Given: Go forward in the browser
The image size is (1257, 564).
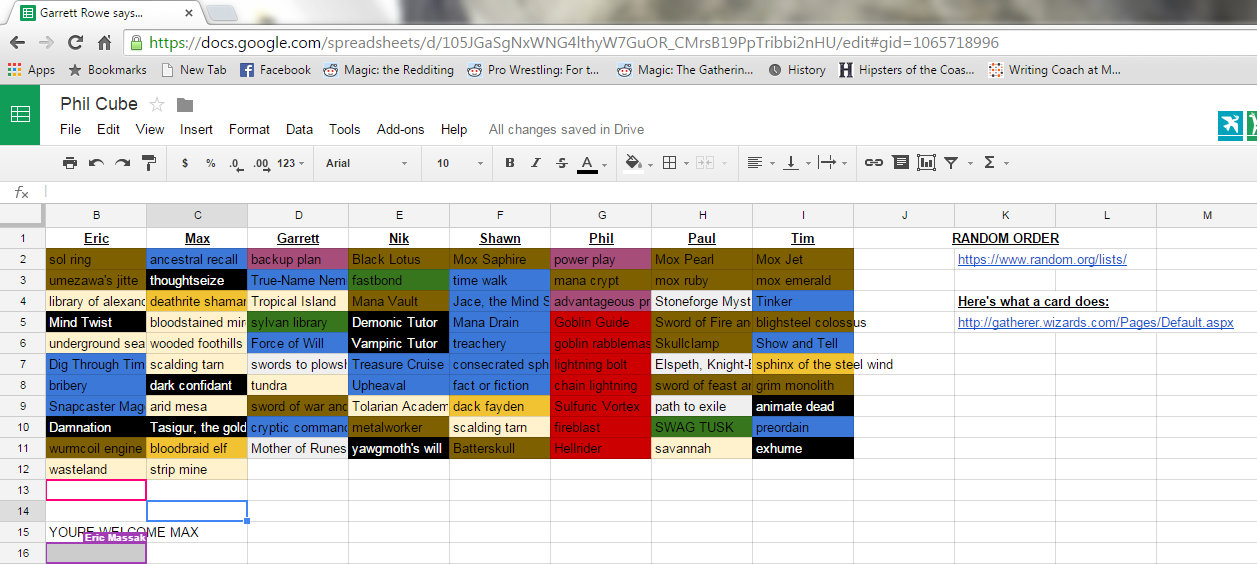Looking at the screenshot, I should click(x=46, y=43).
